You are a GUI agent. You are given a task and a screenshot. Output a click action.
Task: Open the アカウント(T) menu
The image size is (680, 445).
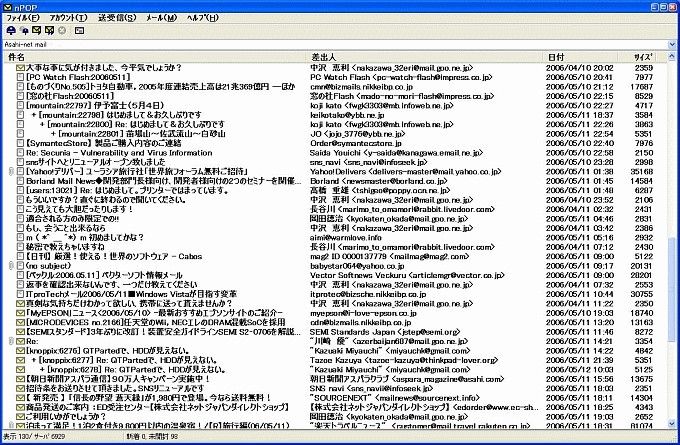pos(68,18)
